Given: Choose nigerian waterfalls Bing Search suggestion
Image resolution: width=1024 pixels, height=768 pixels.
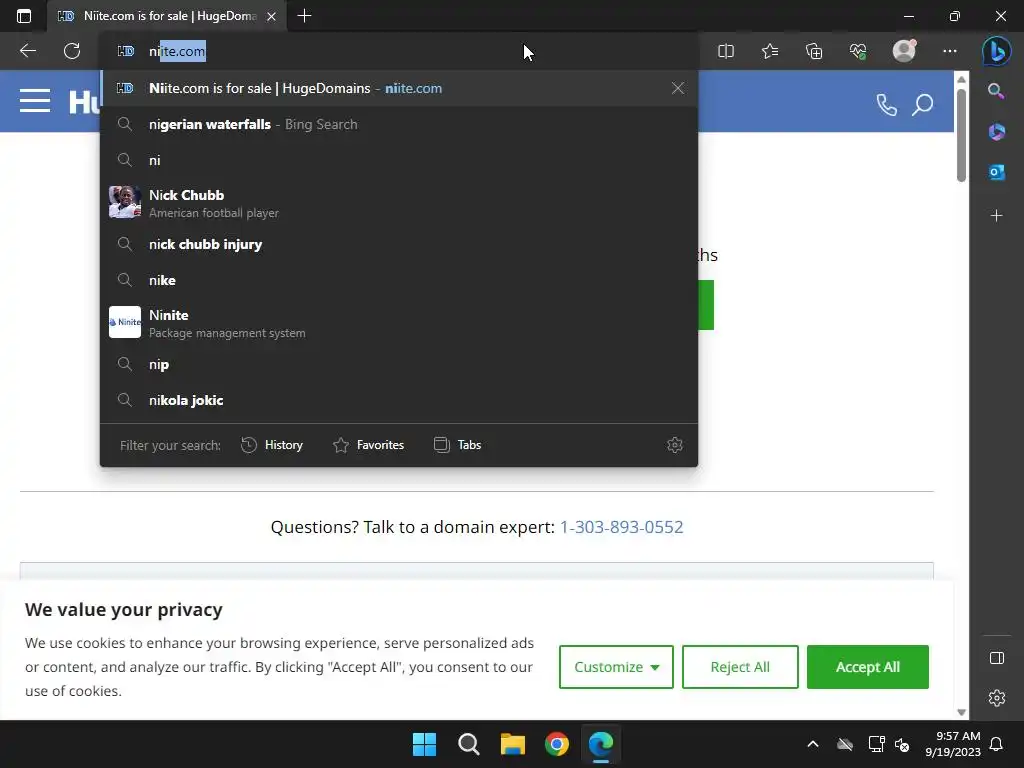Looking at the screenshot, I should 399,124.
